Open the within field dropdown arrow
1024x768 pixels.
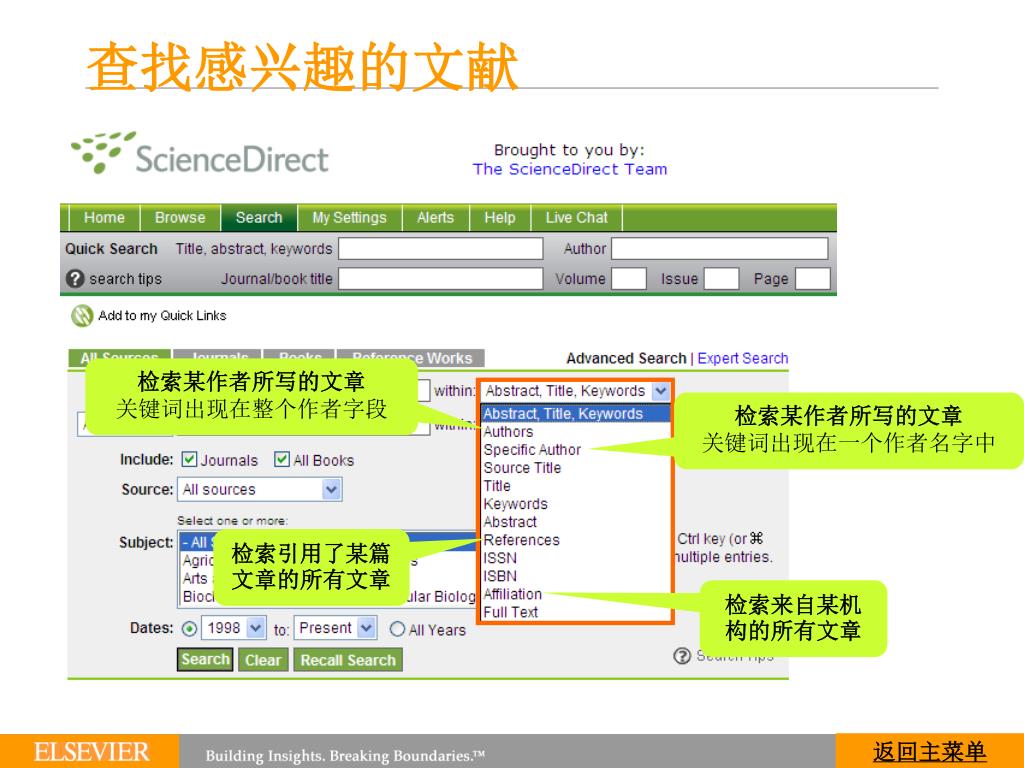click(x=661, y=391)
